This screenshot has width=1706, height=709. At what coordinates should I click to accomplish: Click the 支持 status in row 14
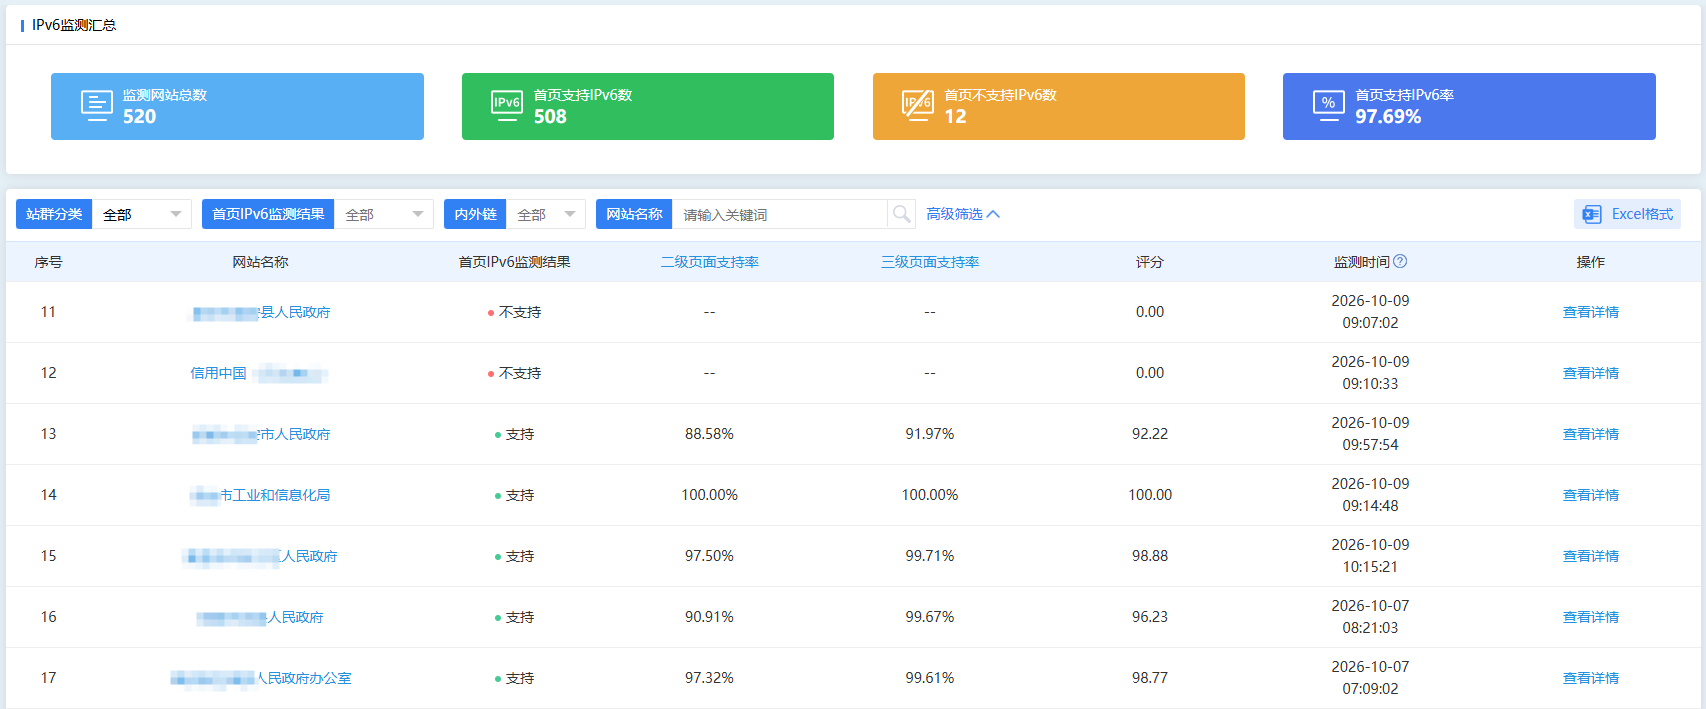pyautogui.click(x=514, y=495)
